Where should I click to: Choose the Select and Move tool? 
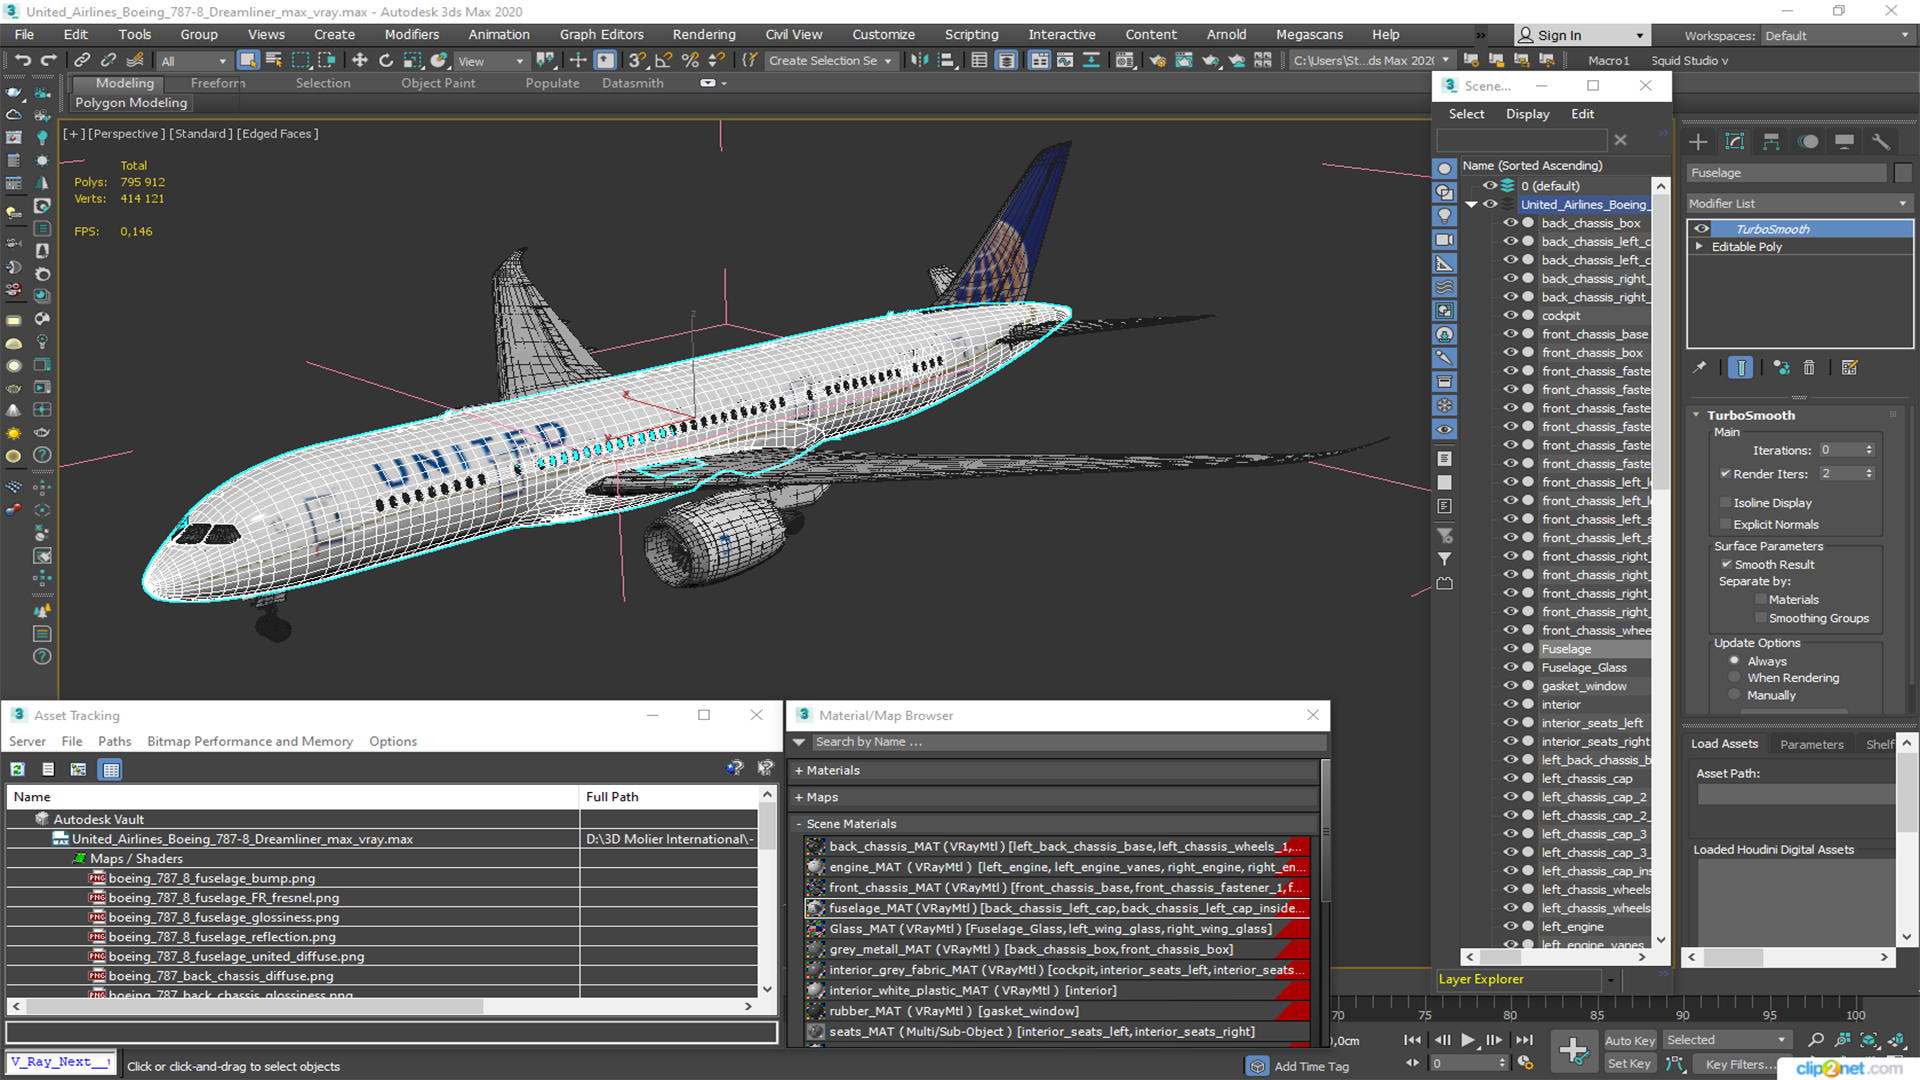pyautogui.click(x=360, y=60)
